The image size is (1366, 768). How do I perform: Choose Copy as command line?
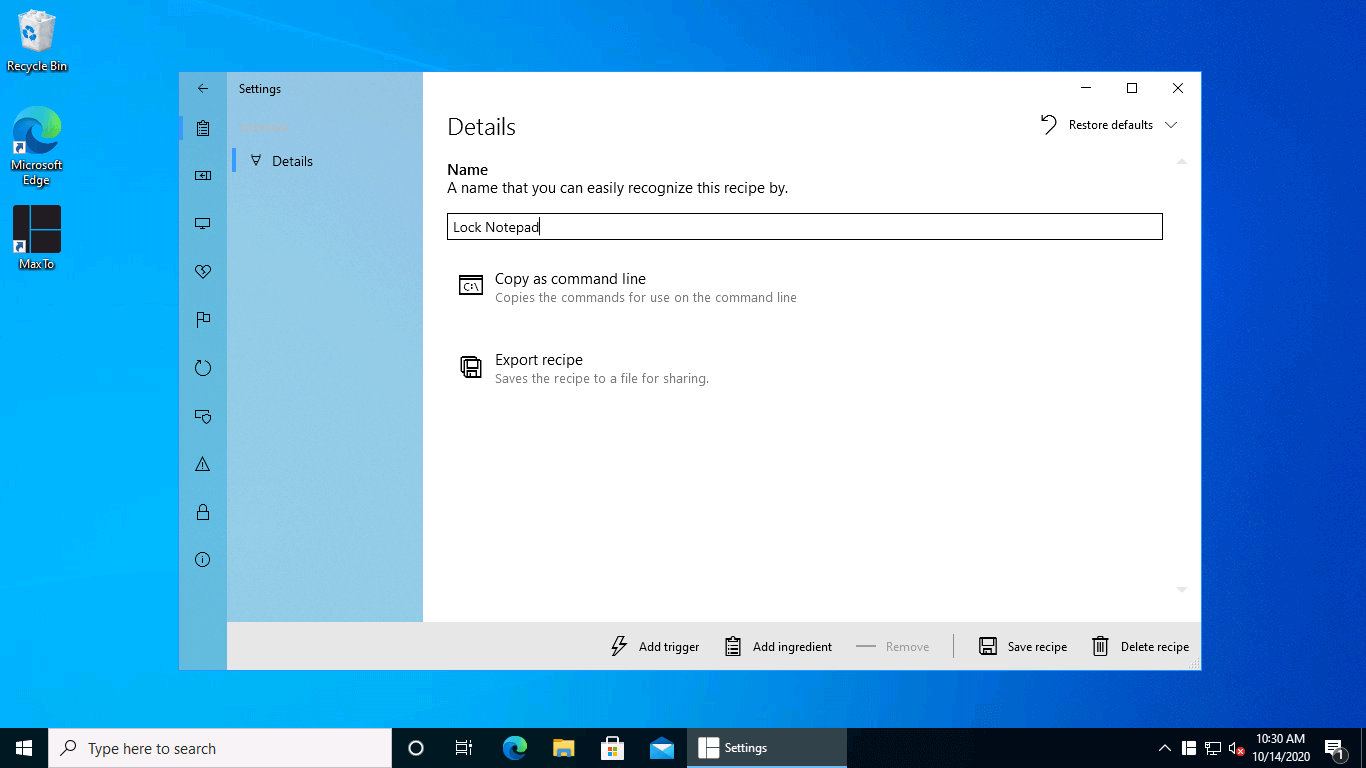(x=570, y=286)
